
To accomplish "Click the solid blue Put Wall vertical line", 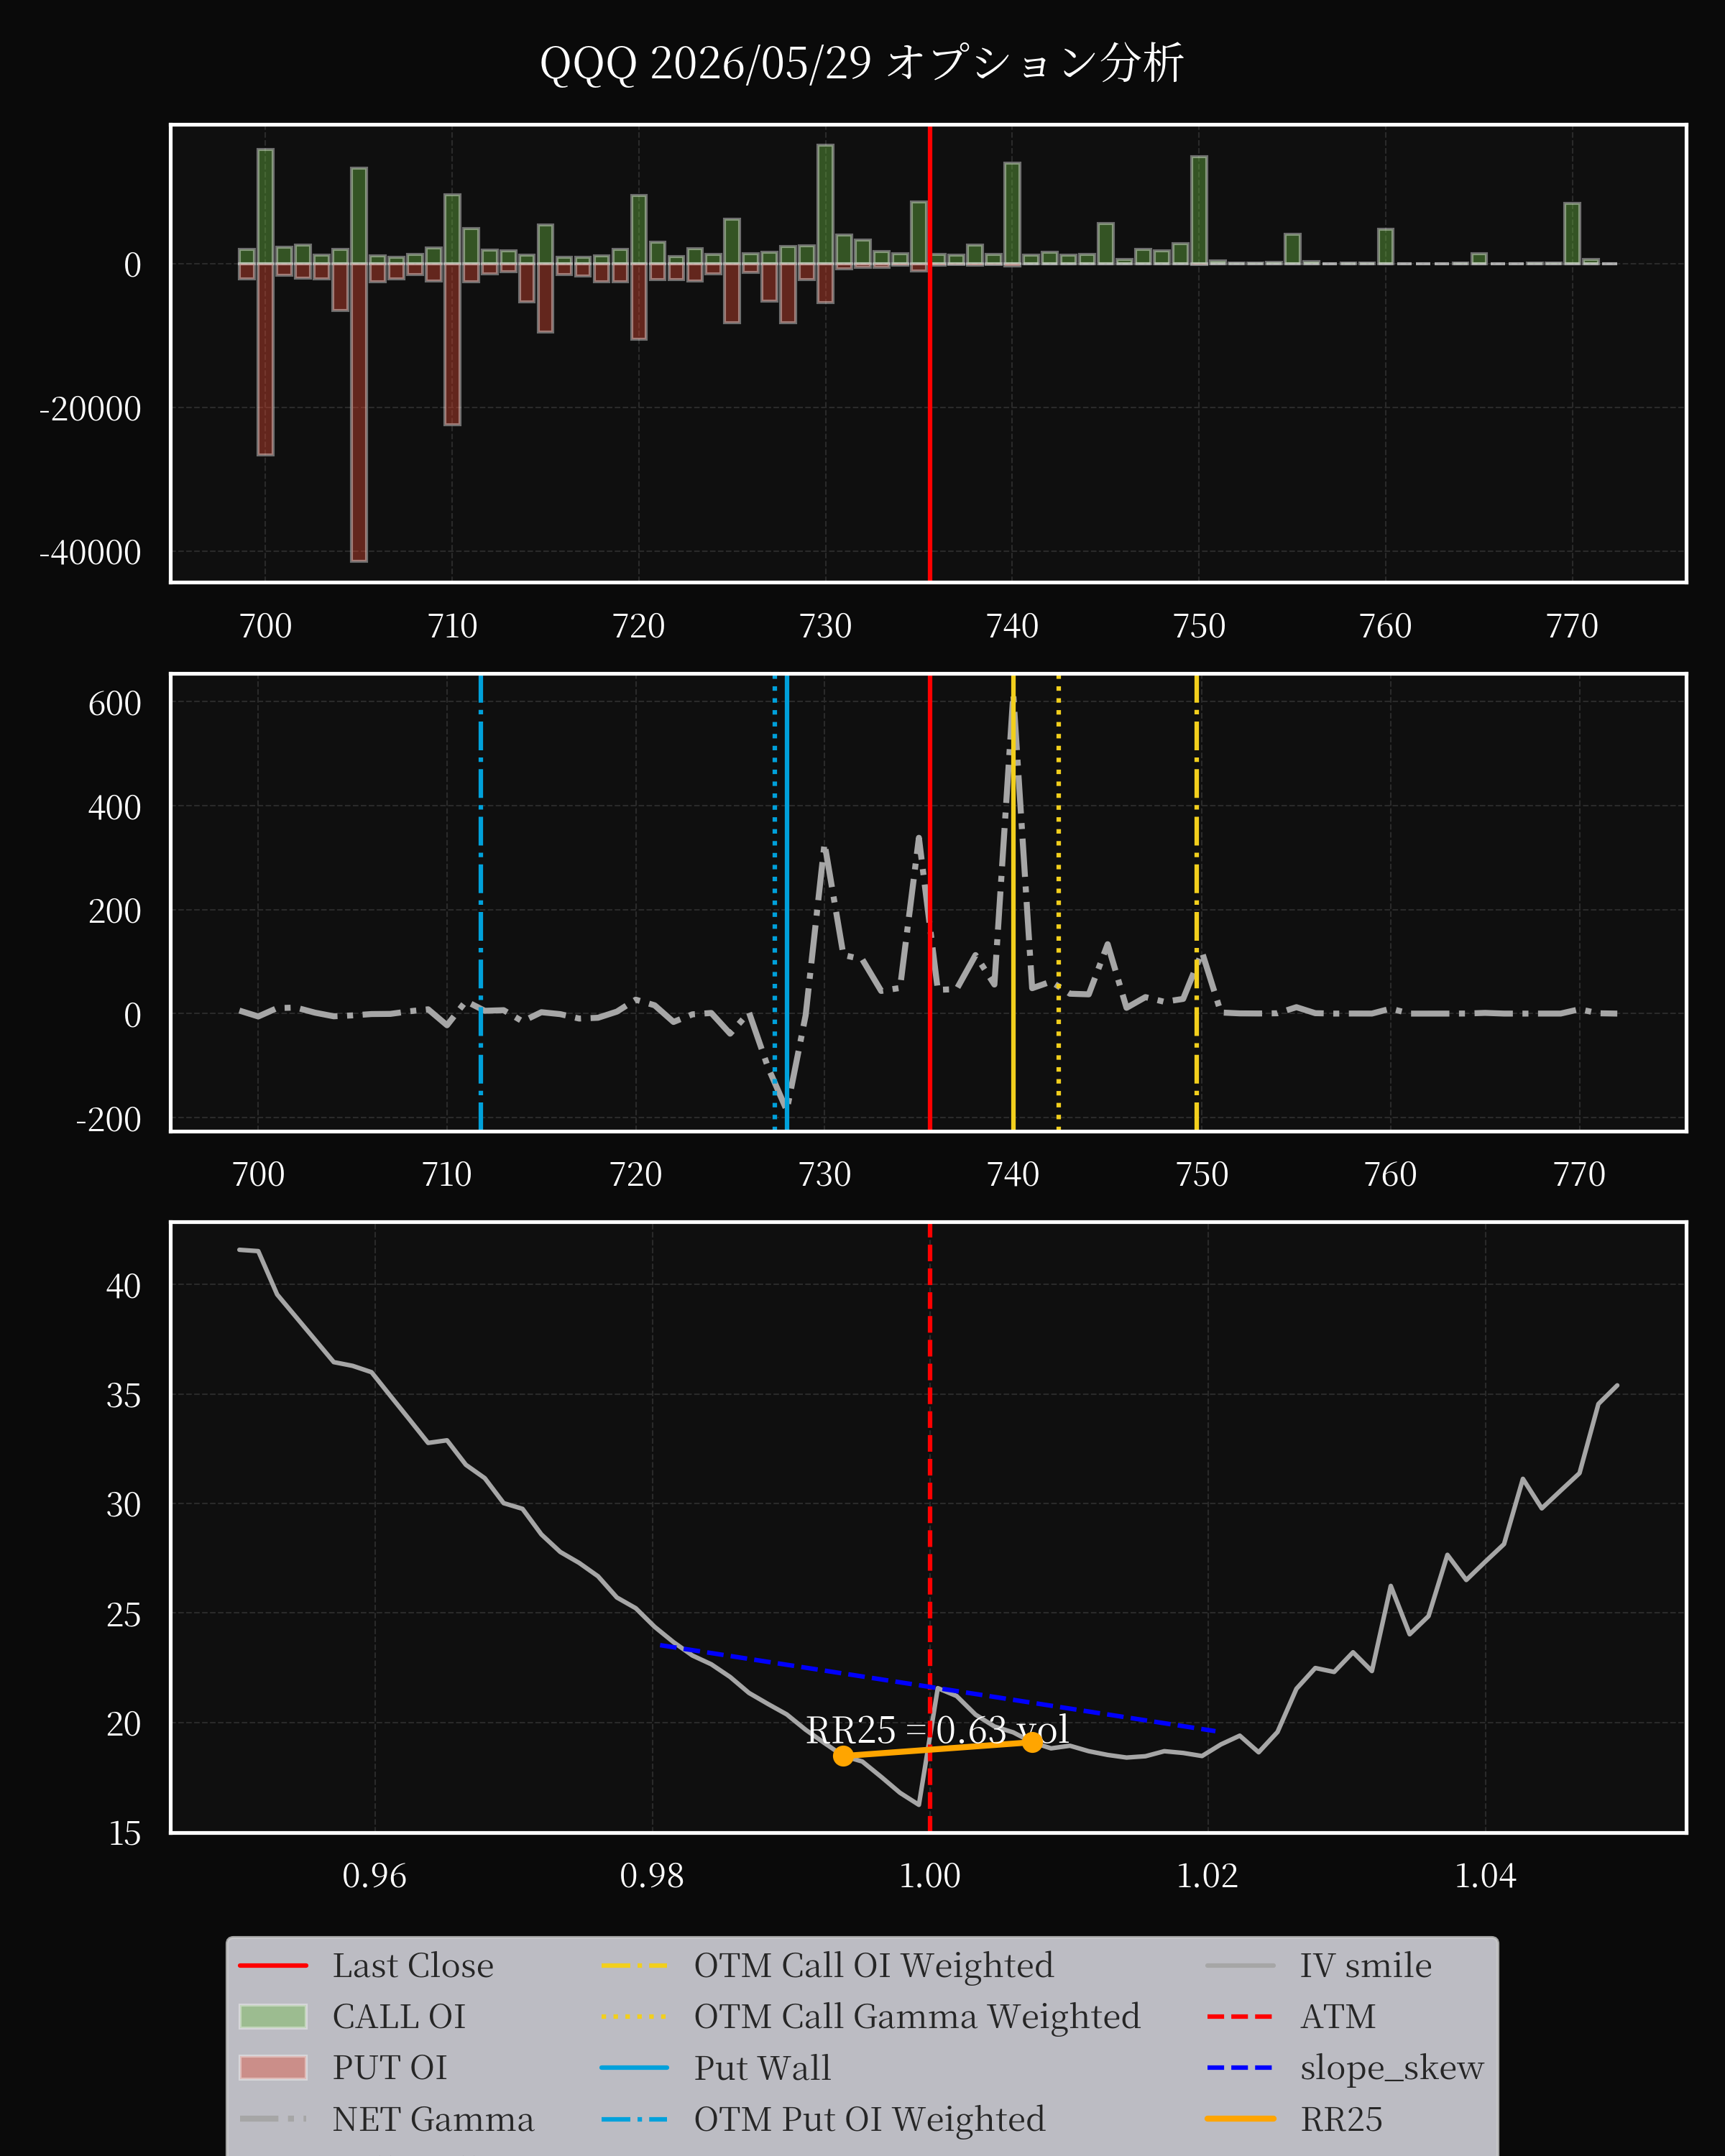I will [787, 902].
